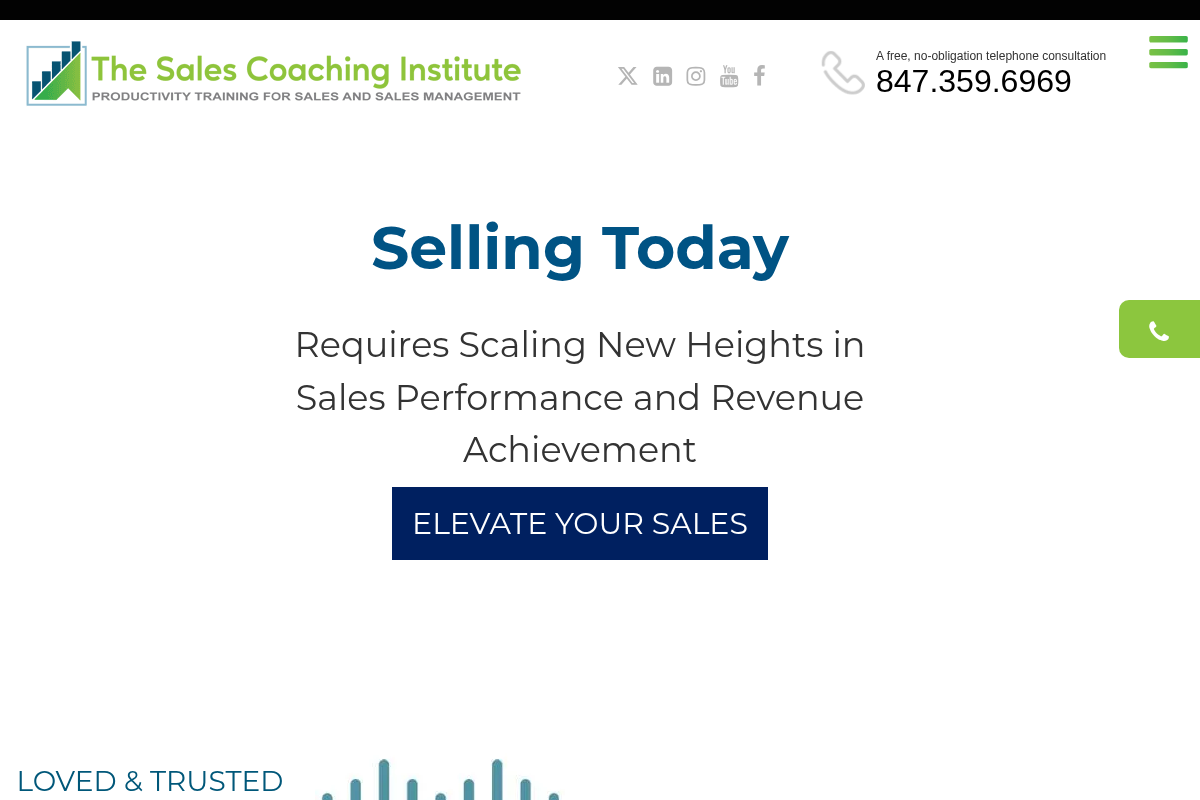
Task: Click the word Achievement in the subheading
Action: coord(580,450)
